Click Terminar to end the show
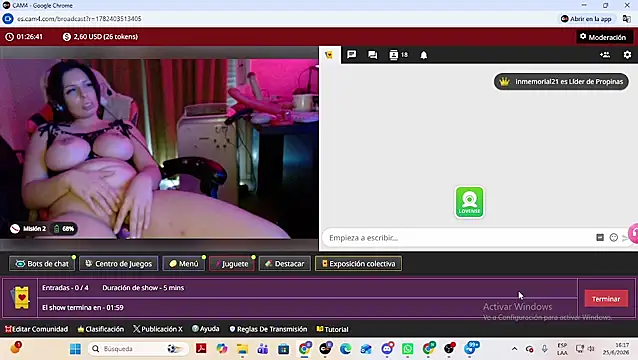The image size is (638, 360). point(606,299)
